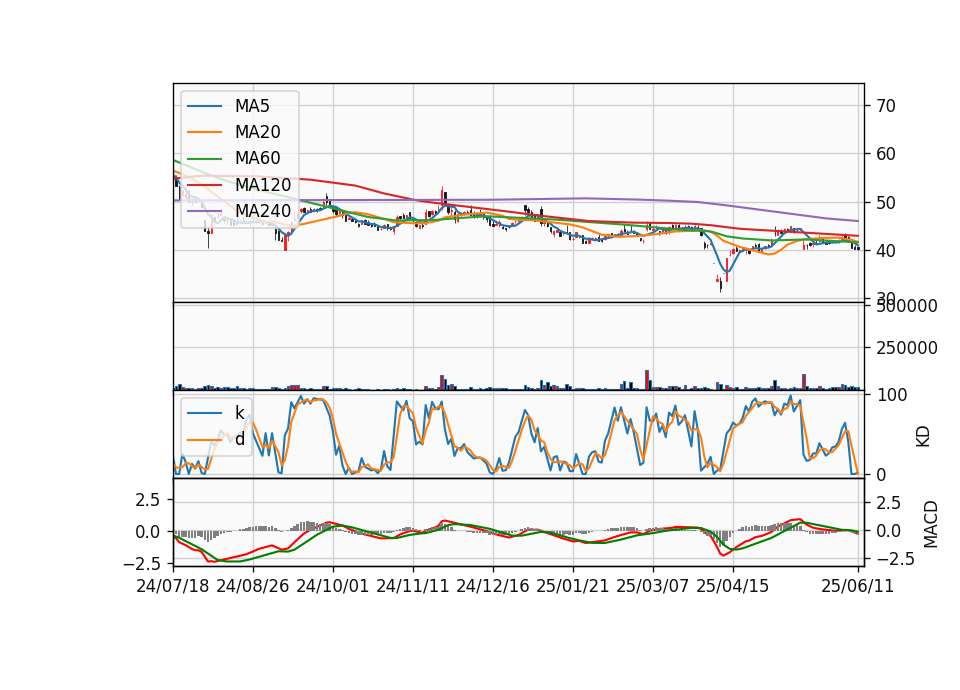Image resolution: width=960 pixels, height=690 pixels.
Task: Click the 24/12/16 date axis label
Action: click(493, 586)
